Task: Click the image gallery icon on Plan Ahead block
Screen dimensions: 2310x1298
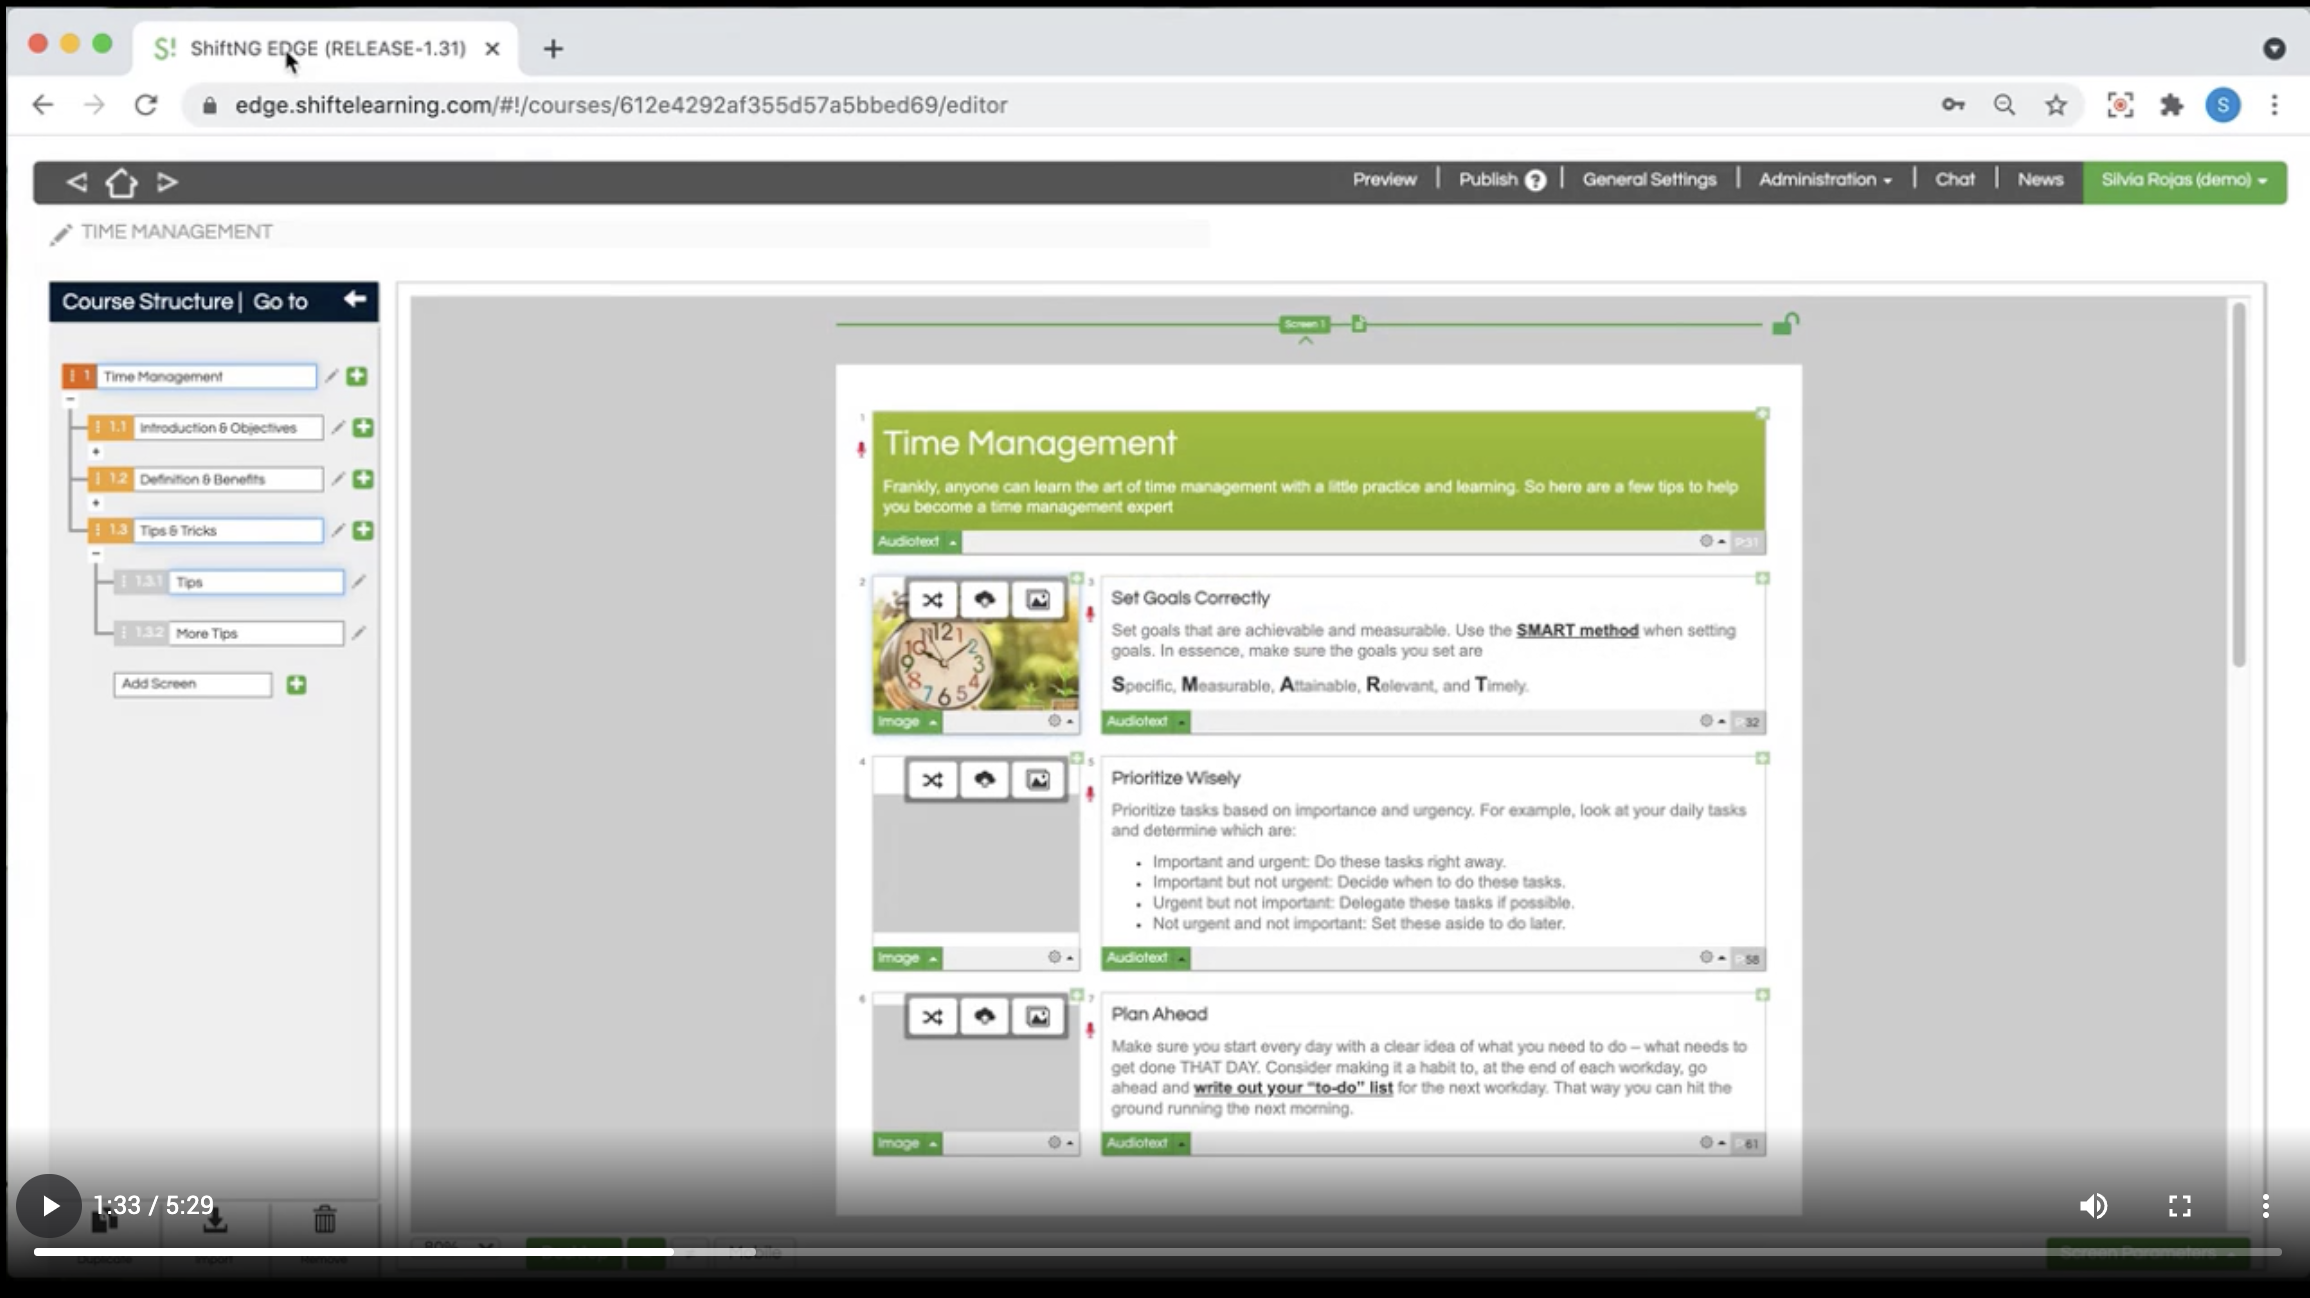Action: (x=1038, y=1017)
